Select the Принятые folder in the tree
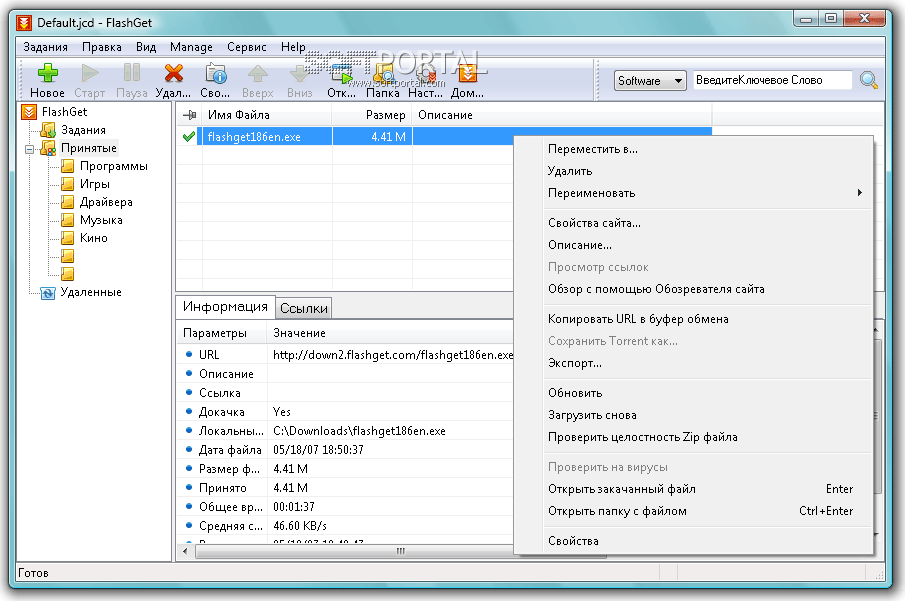The image size is (905, 601). [x=89, y=148]
